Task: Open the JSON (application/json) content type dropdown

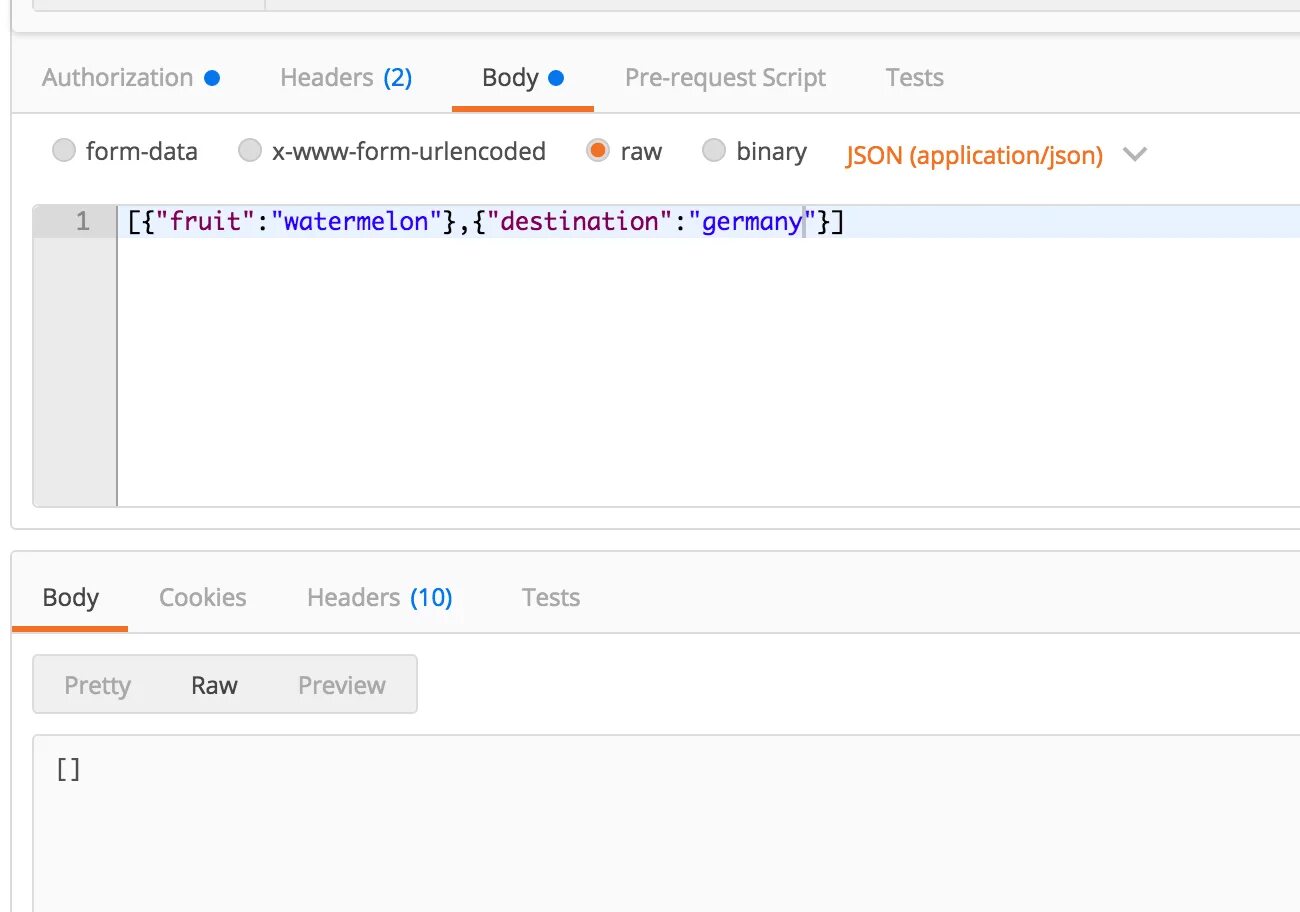Action: pyautogui.click(x=974, y=155)
